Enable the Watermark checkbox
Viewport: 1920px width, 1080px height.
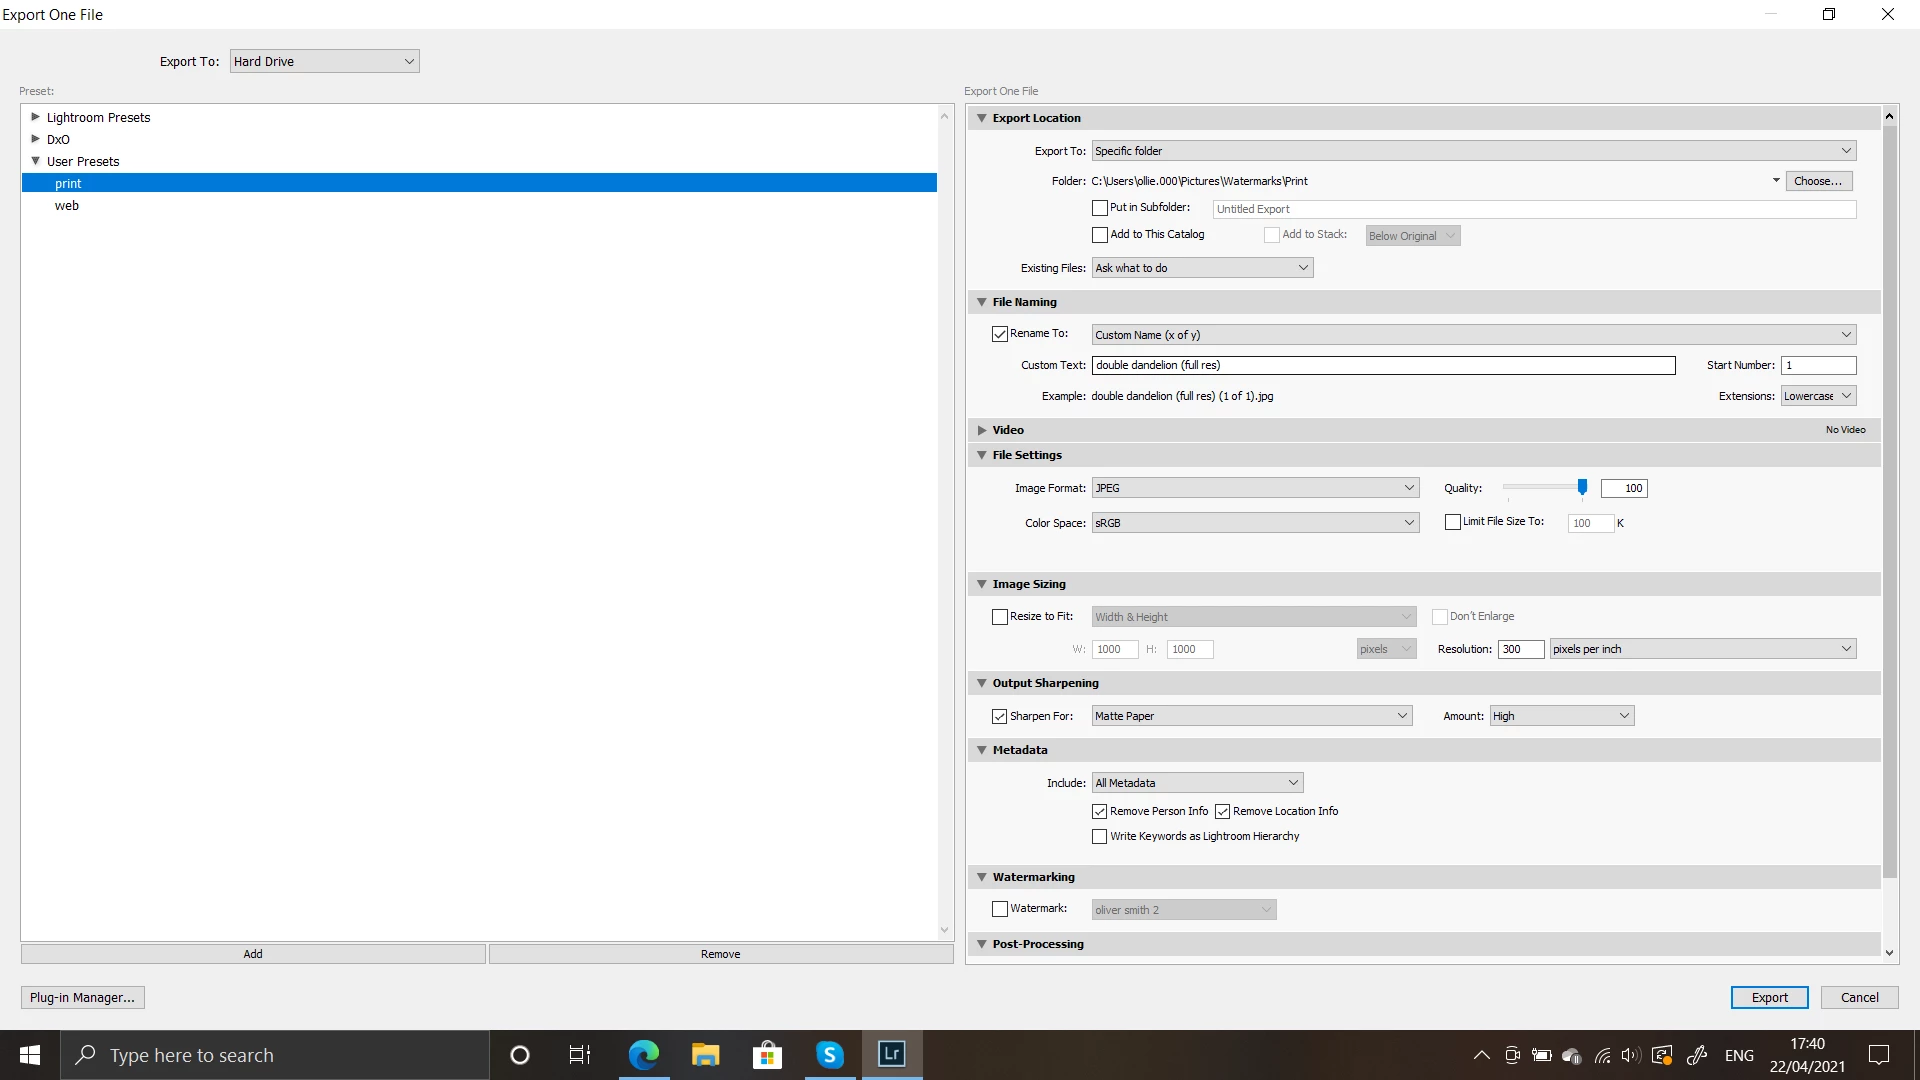tap(999, 909)
